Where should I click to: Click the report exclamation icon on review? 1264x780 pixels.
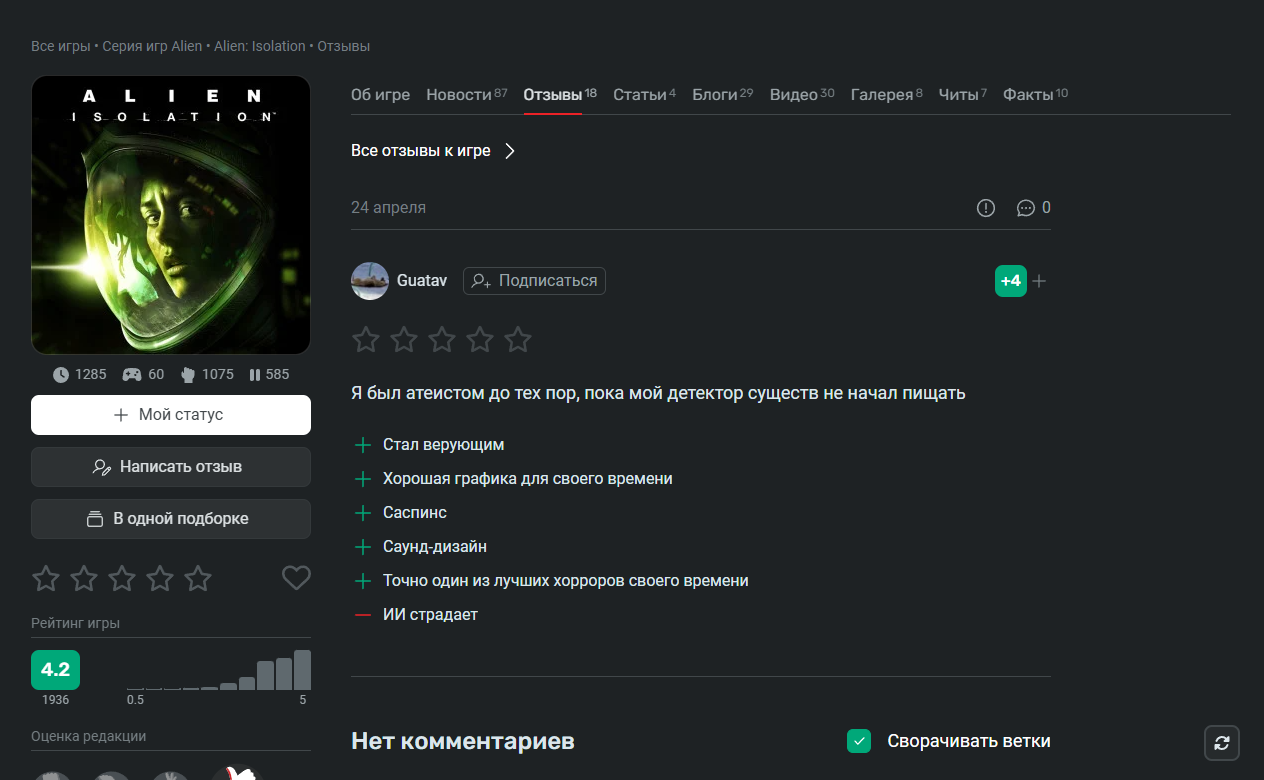tap(986, 208)
